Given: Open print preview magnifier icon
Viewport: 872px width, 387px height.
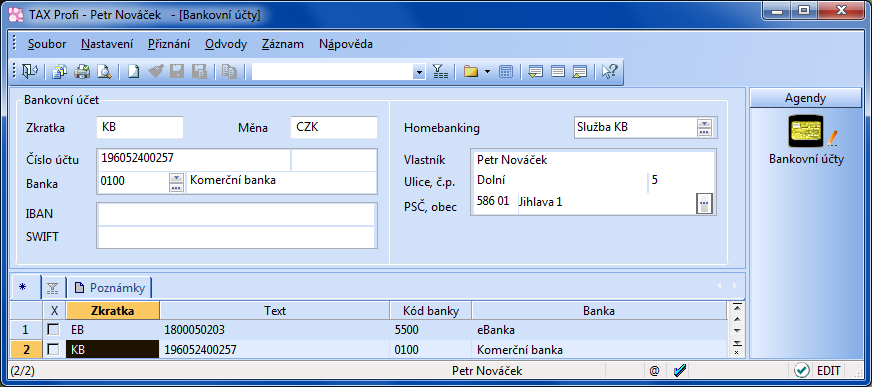Looking at the screenshot, I should [x=105, y=72].
